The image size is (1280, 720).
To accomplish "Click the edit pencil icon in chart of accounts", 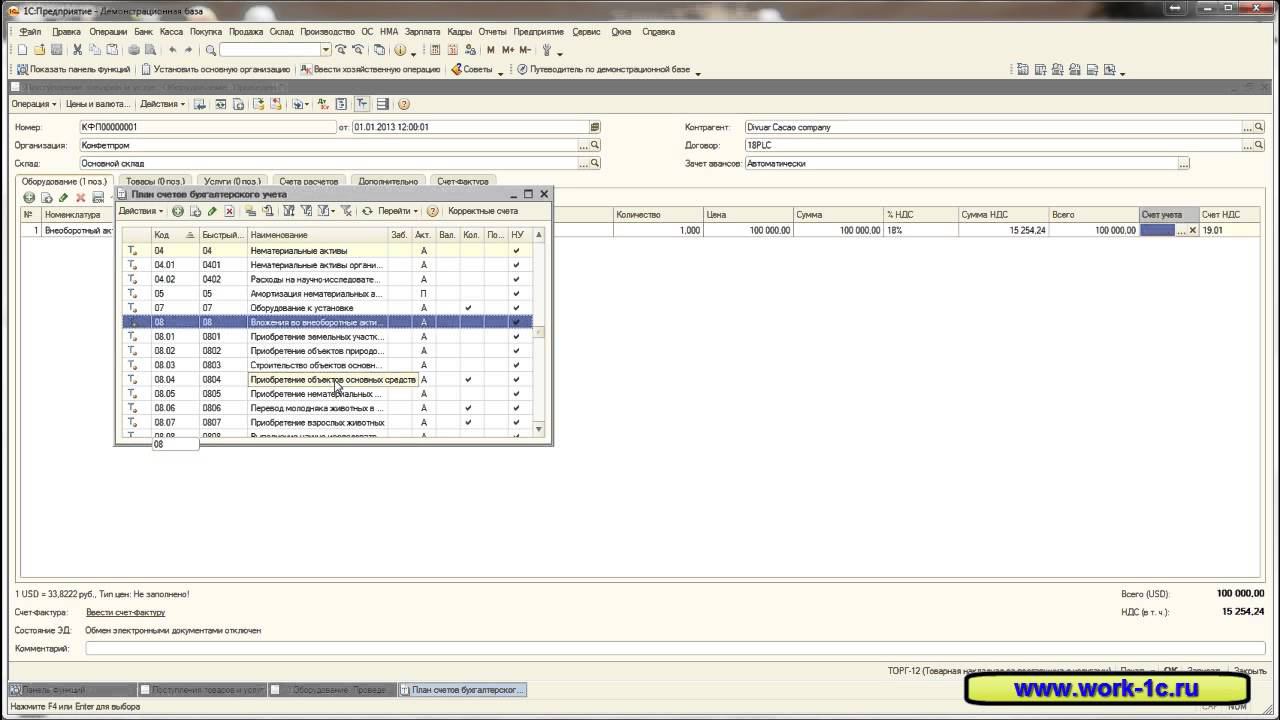I will [x=212, y=211].
